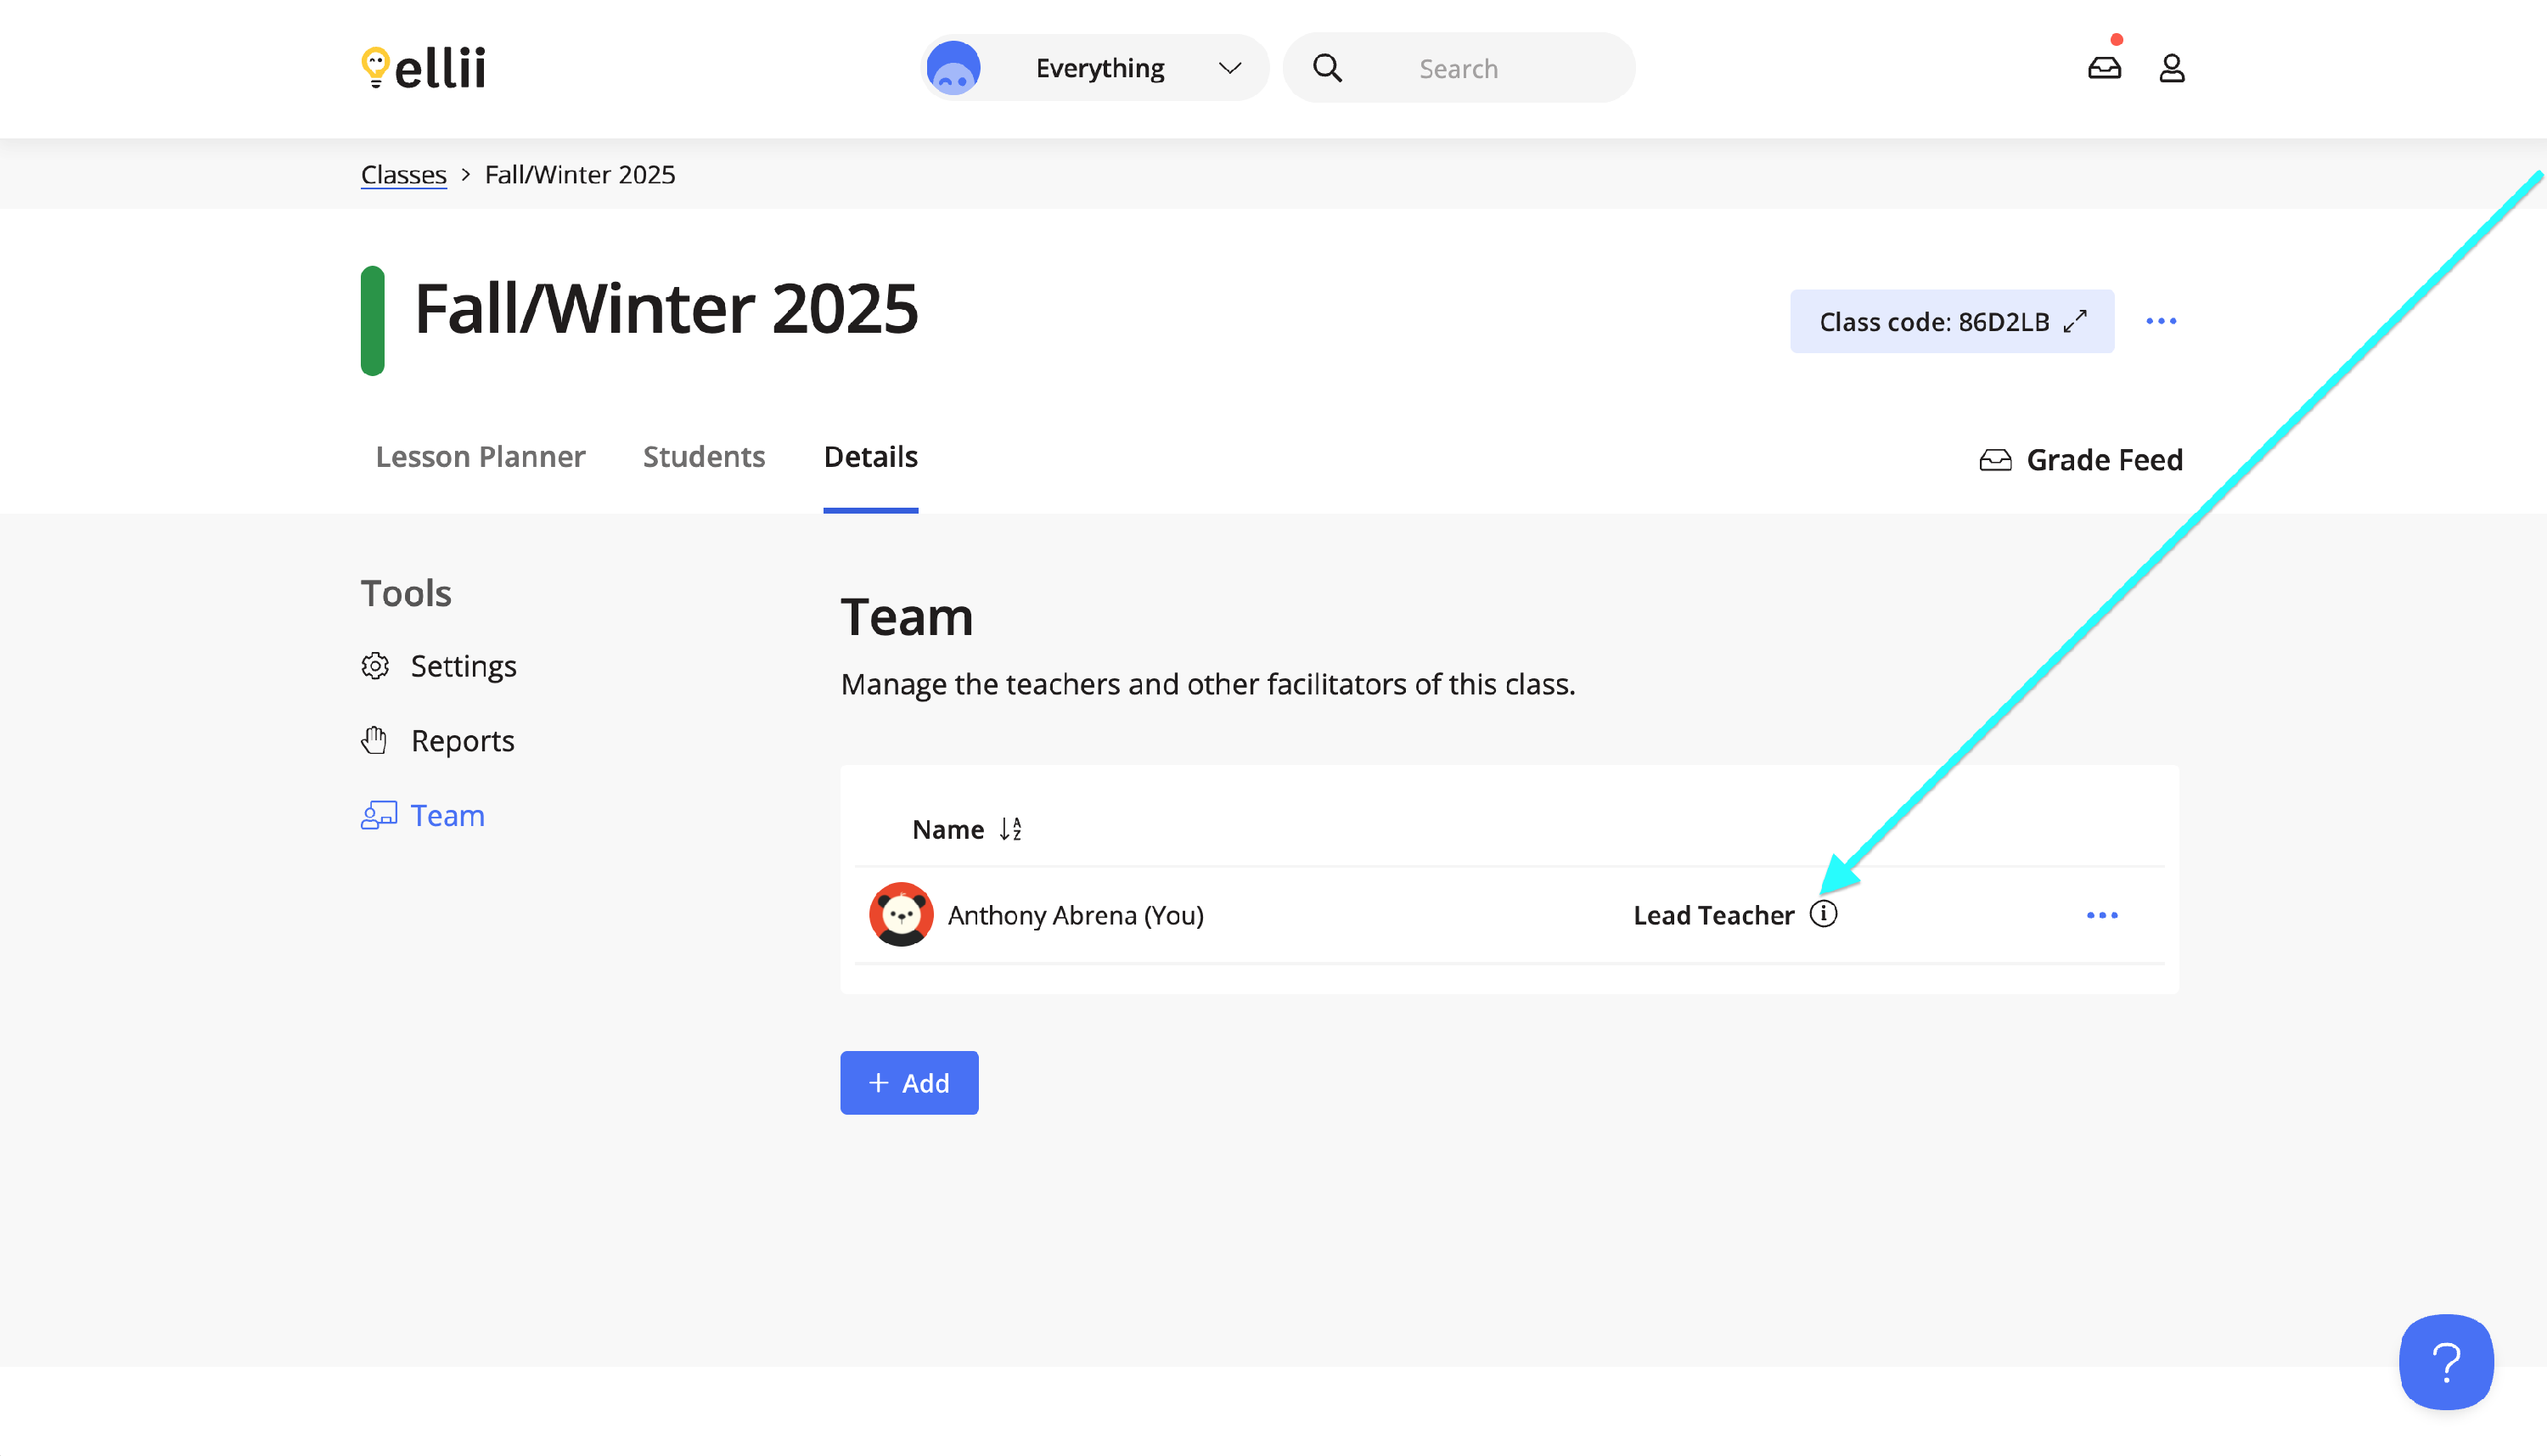The width and height of the screenshot is (2547, 1456).
Task: Select the Details tab
Action: point(870,457)
